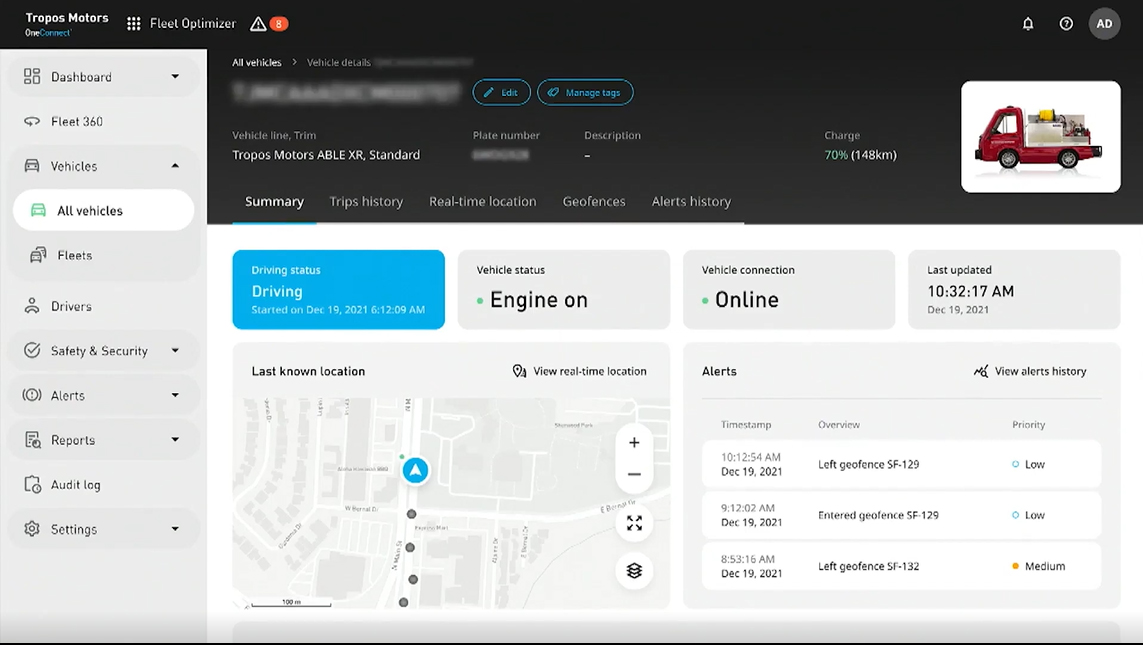Click the Settings gear icon

[32, 529]
